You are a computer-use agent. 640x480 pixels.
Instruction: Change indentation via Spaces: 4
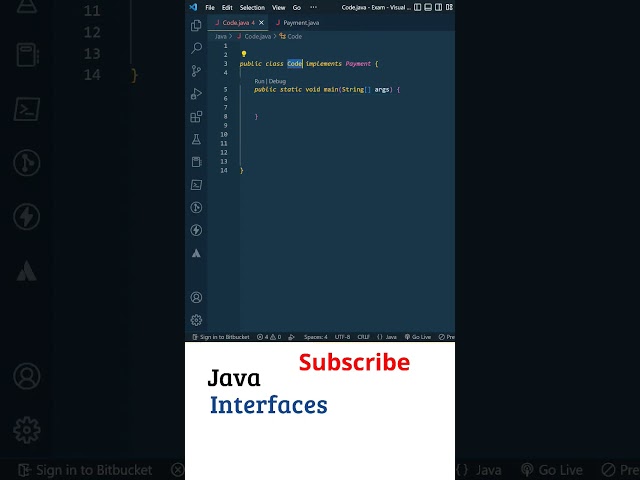(x=316, y=337)
